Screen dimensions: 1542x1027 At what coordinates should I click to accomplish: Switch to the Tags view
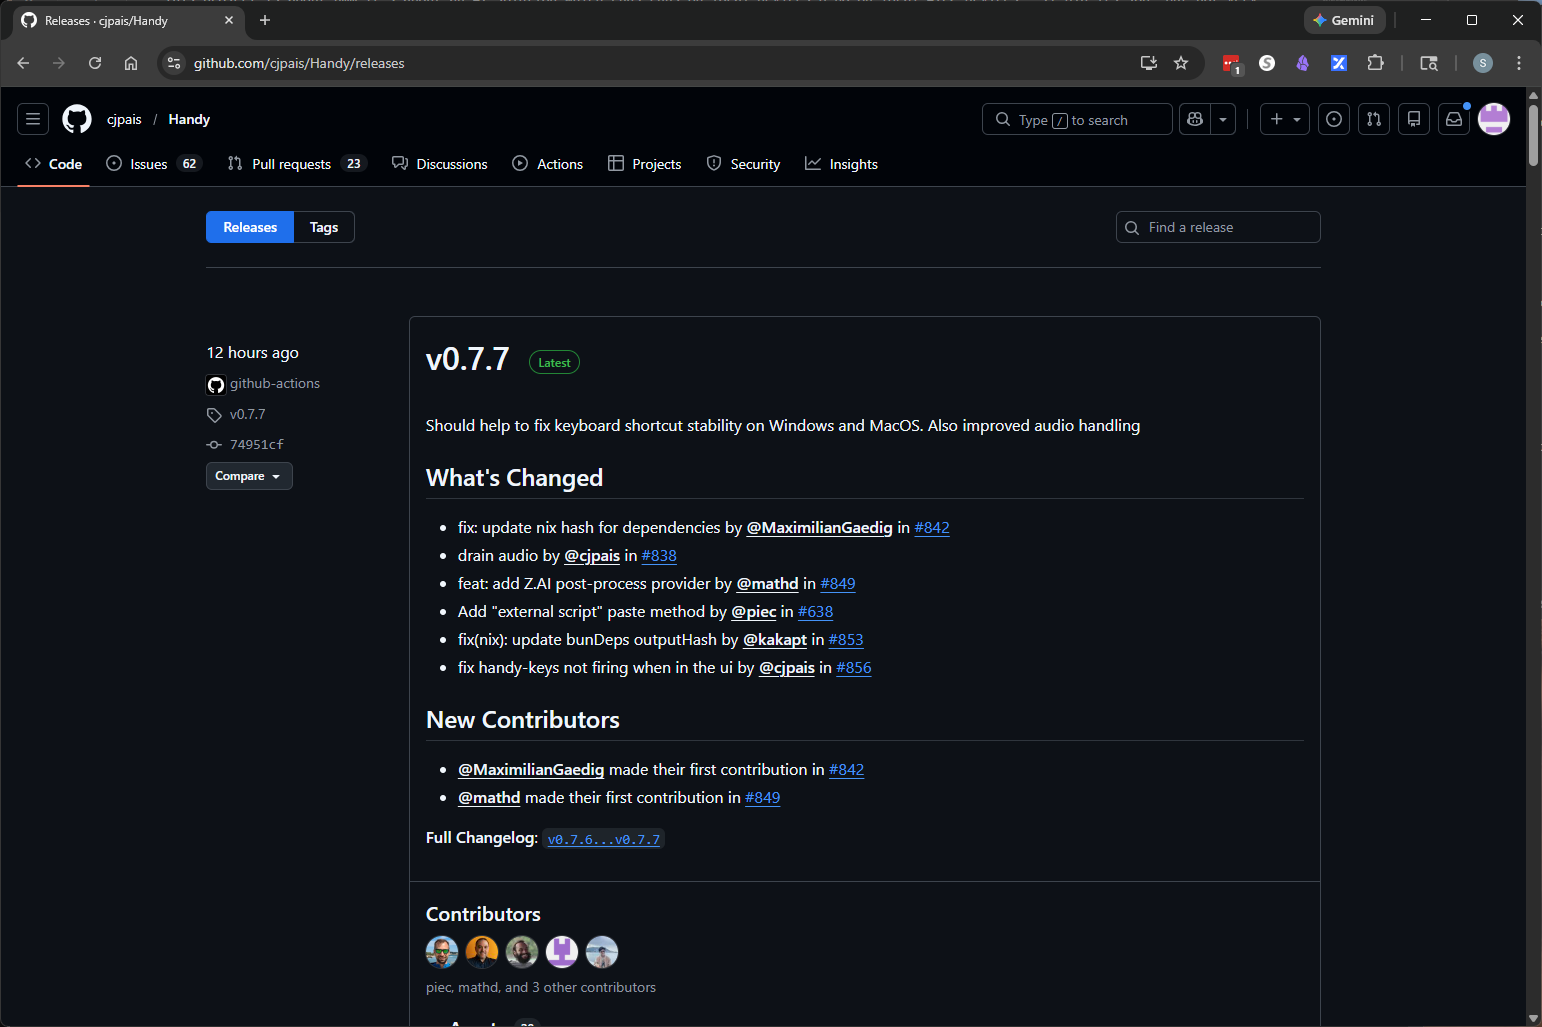coord(323,227)
